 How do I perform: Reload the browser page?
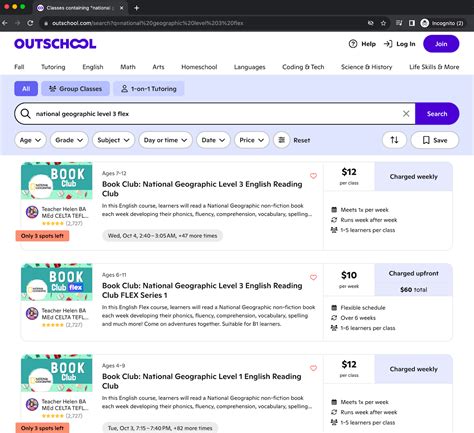[30, 23]
